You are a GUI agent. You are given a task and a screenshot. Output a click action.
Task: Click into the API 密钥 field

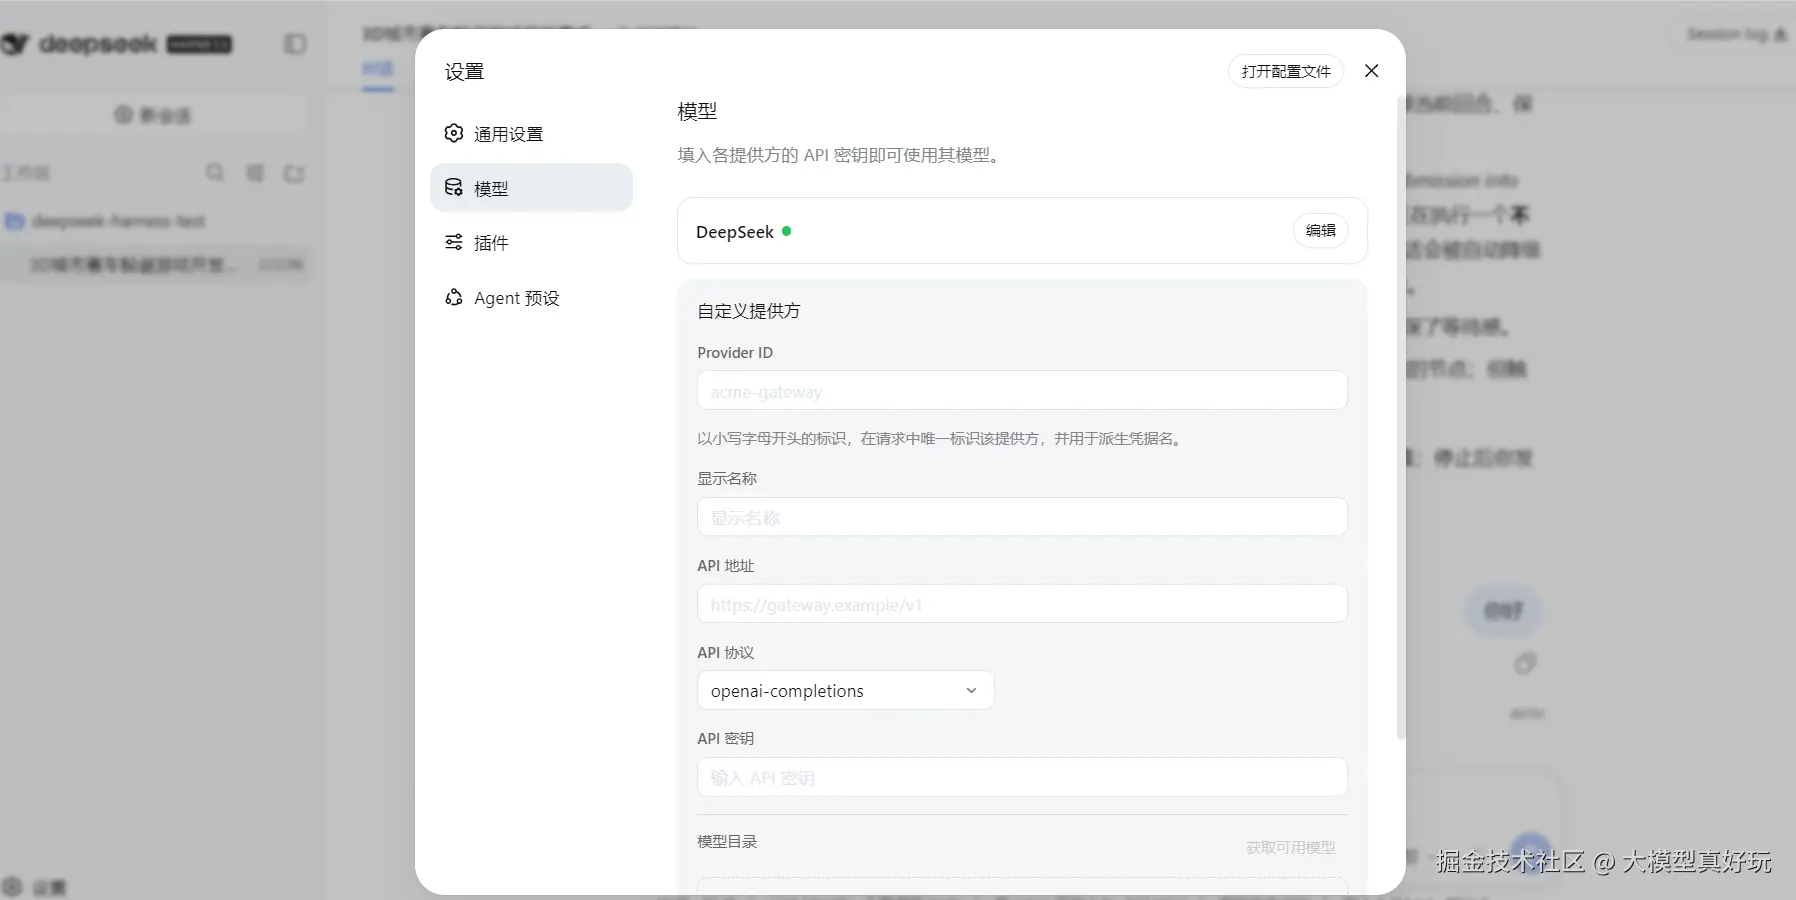pyautogui.click(x=1022, y=777)
